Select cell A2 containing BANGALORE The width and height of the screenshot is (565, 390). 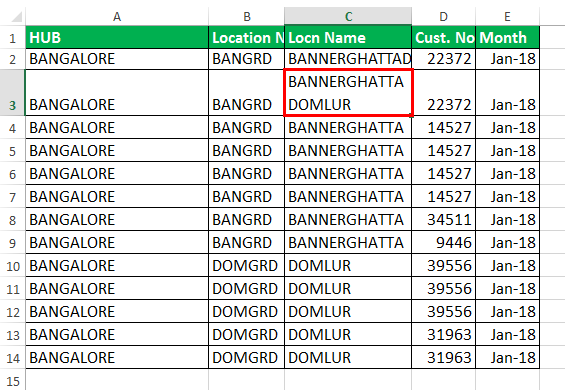117,59
